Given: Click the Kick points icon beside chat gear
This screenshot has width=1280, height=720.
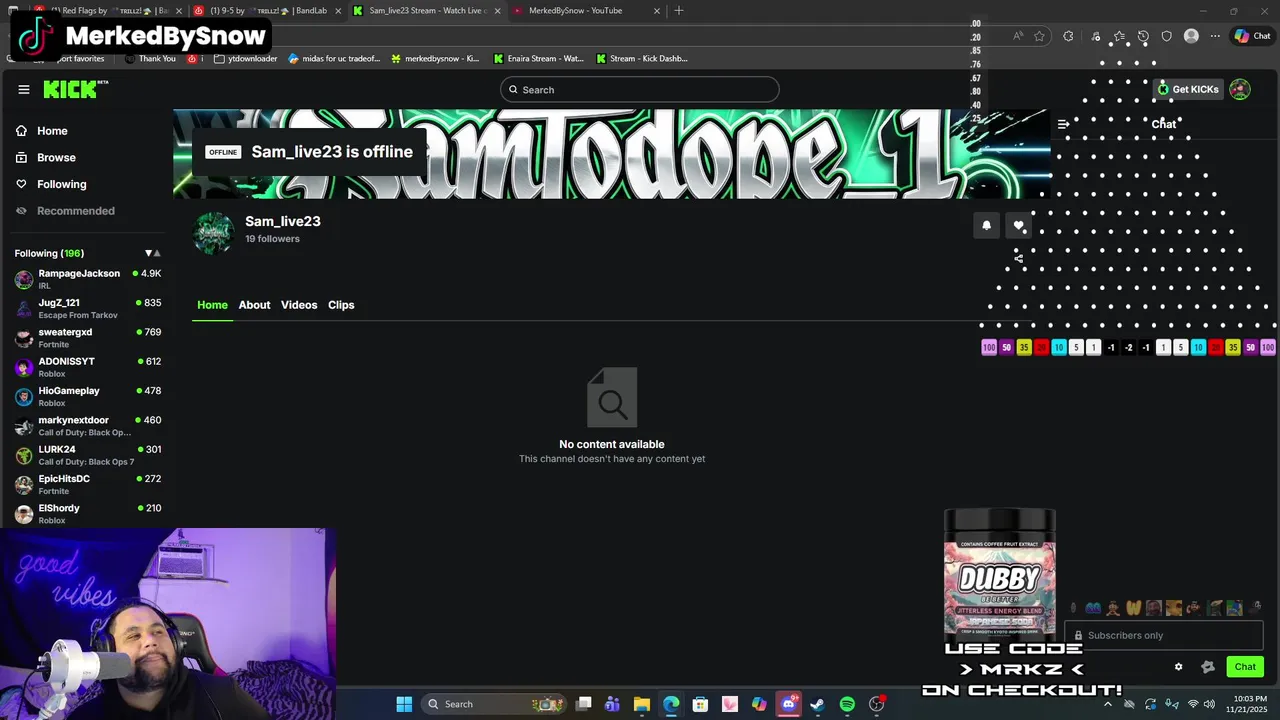Looking at the screenshot, I should coord(1207,667).
